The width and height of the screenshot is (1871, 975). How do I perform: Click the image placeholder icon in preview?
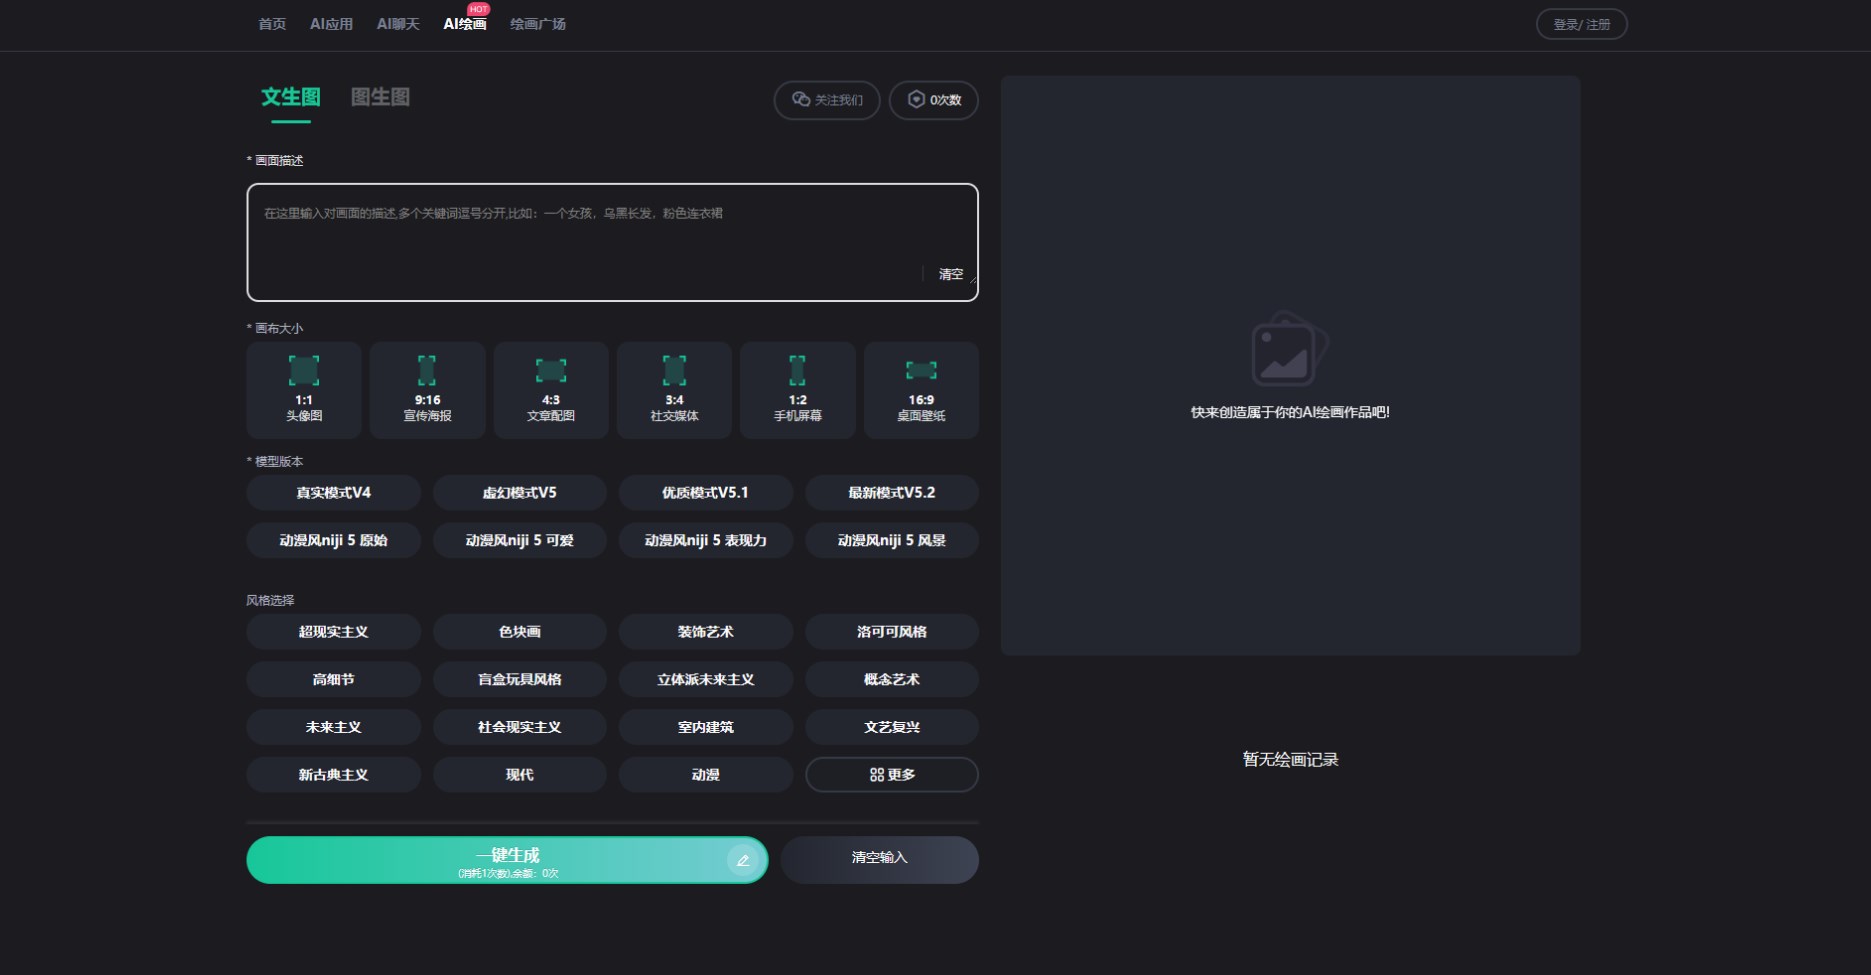pyautogui.click(x=1290, y=348)
